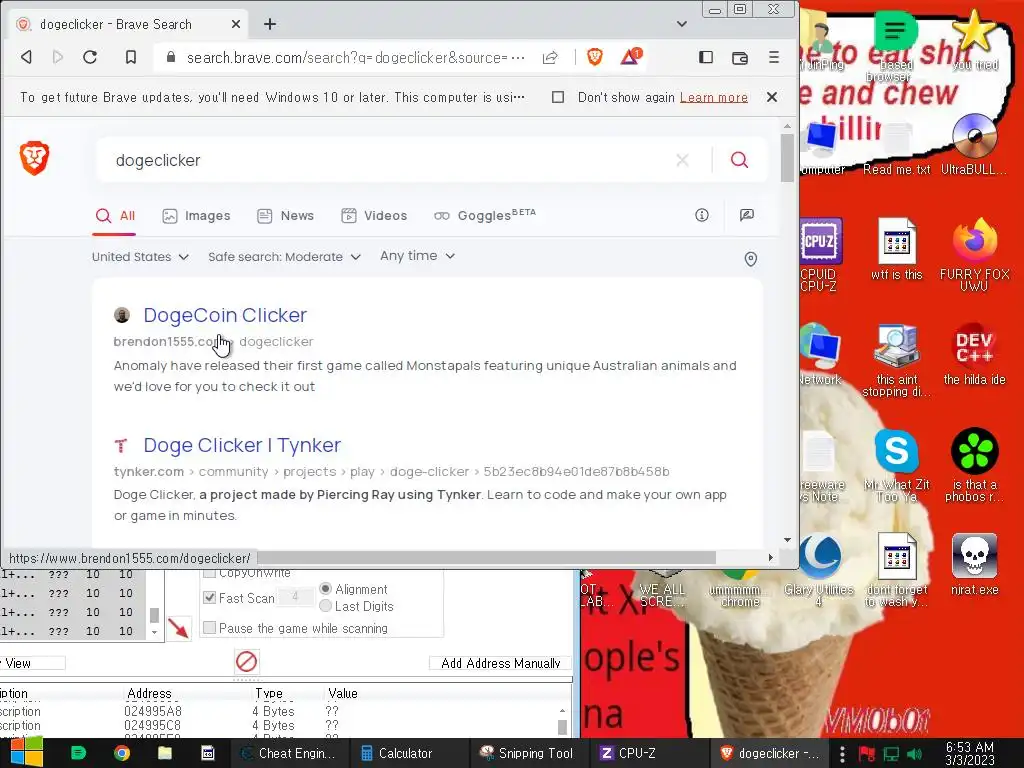The width and height of the screenshot is (1024, 768).
Task: Open the DogeCoin Clicker result link
Action: pos(225,315)
